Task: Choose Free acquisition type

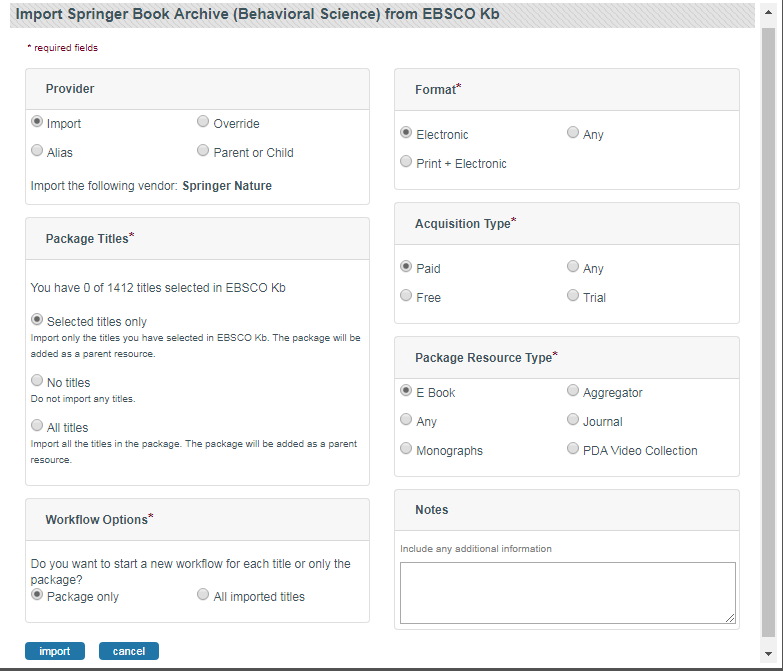Action: point(406,295)
